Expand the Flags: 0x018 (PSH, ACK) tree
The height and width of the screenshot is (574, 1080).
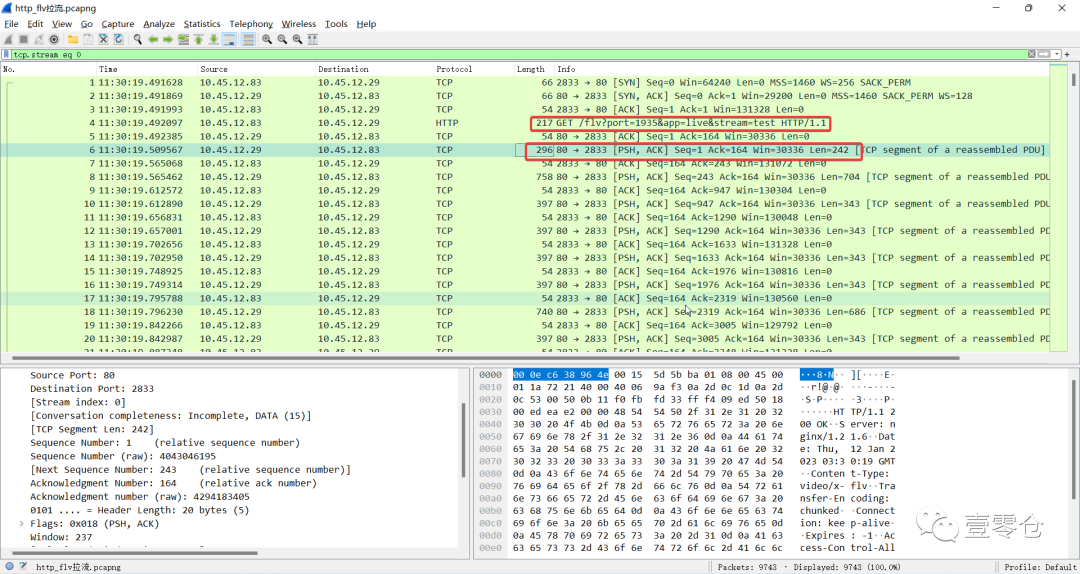tap(22, 523)
